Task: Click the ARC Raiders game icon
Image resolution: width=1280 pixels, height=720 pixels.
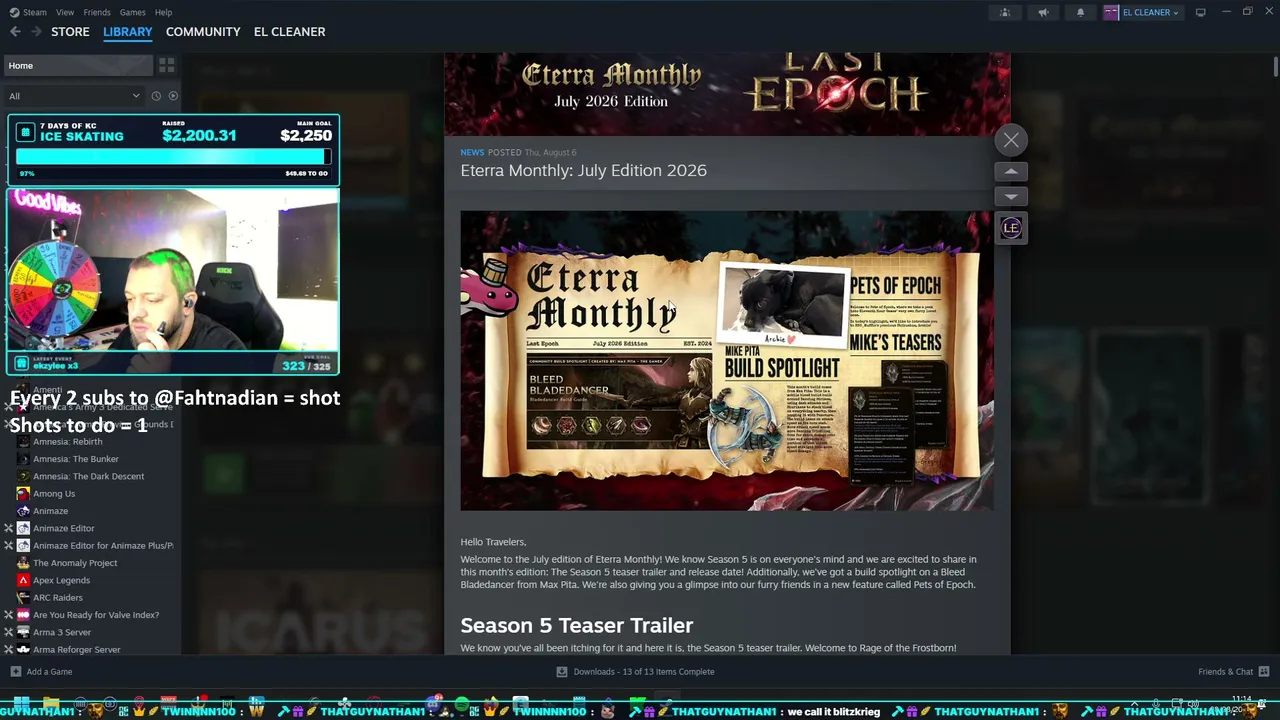Action: 23,598
